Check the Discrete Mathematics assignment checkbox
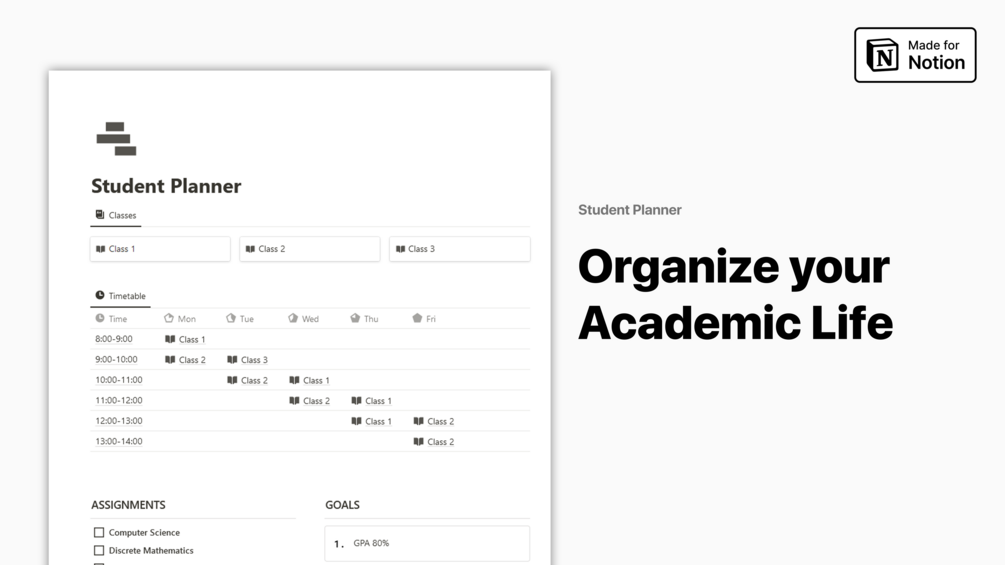 click(x=99, y=550)
